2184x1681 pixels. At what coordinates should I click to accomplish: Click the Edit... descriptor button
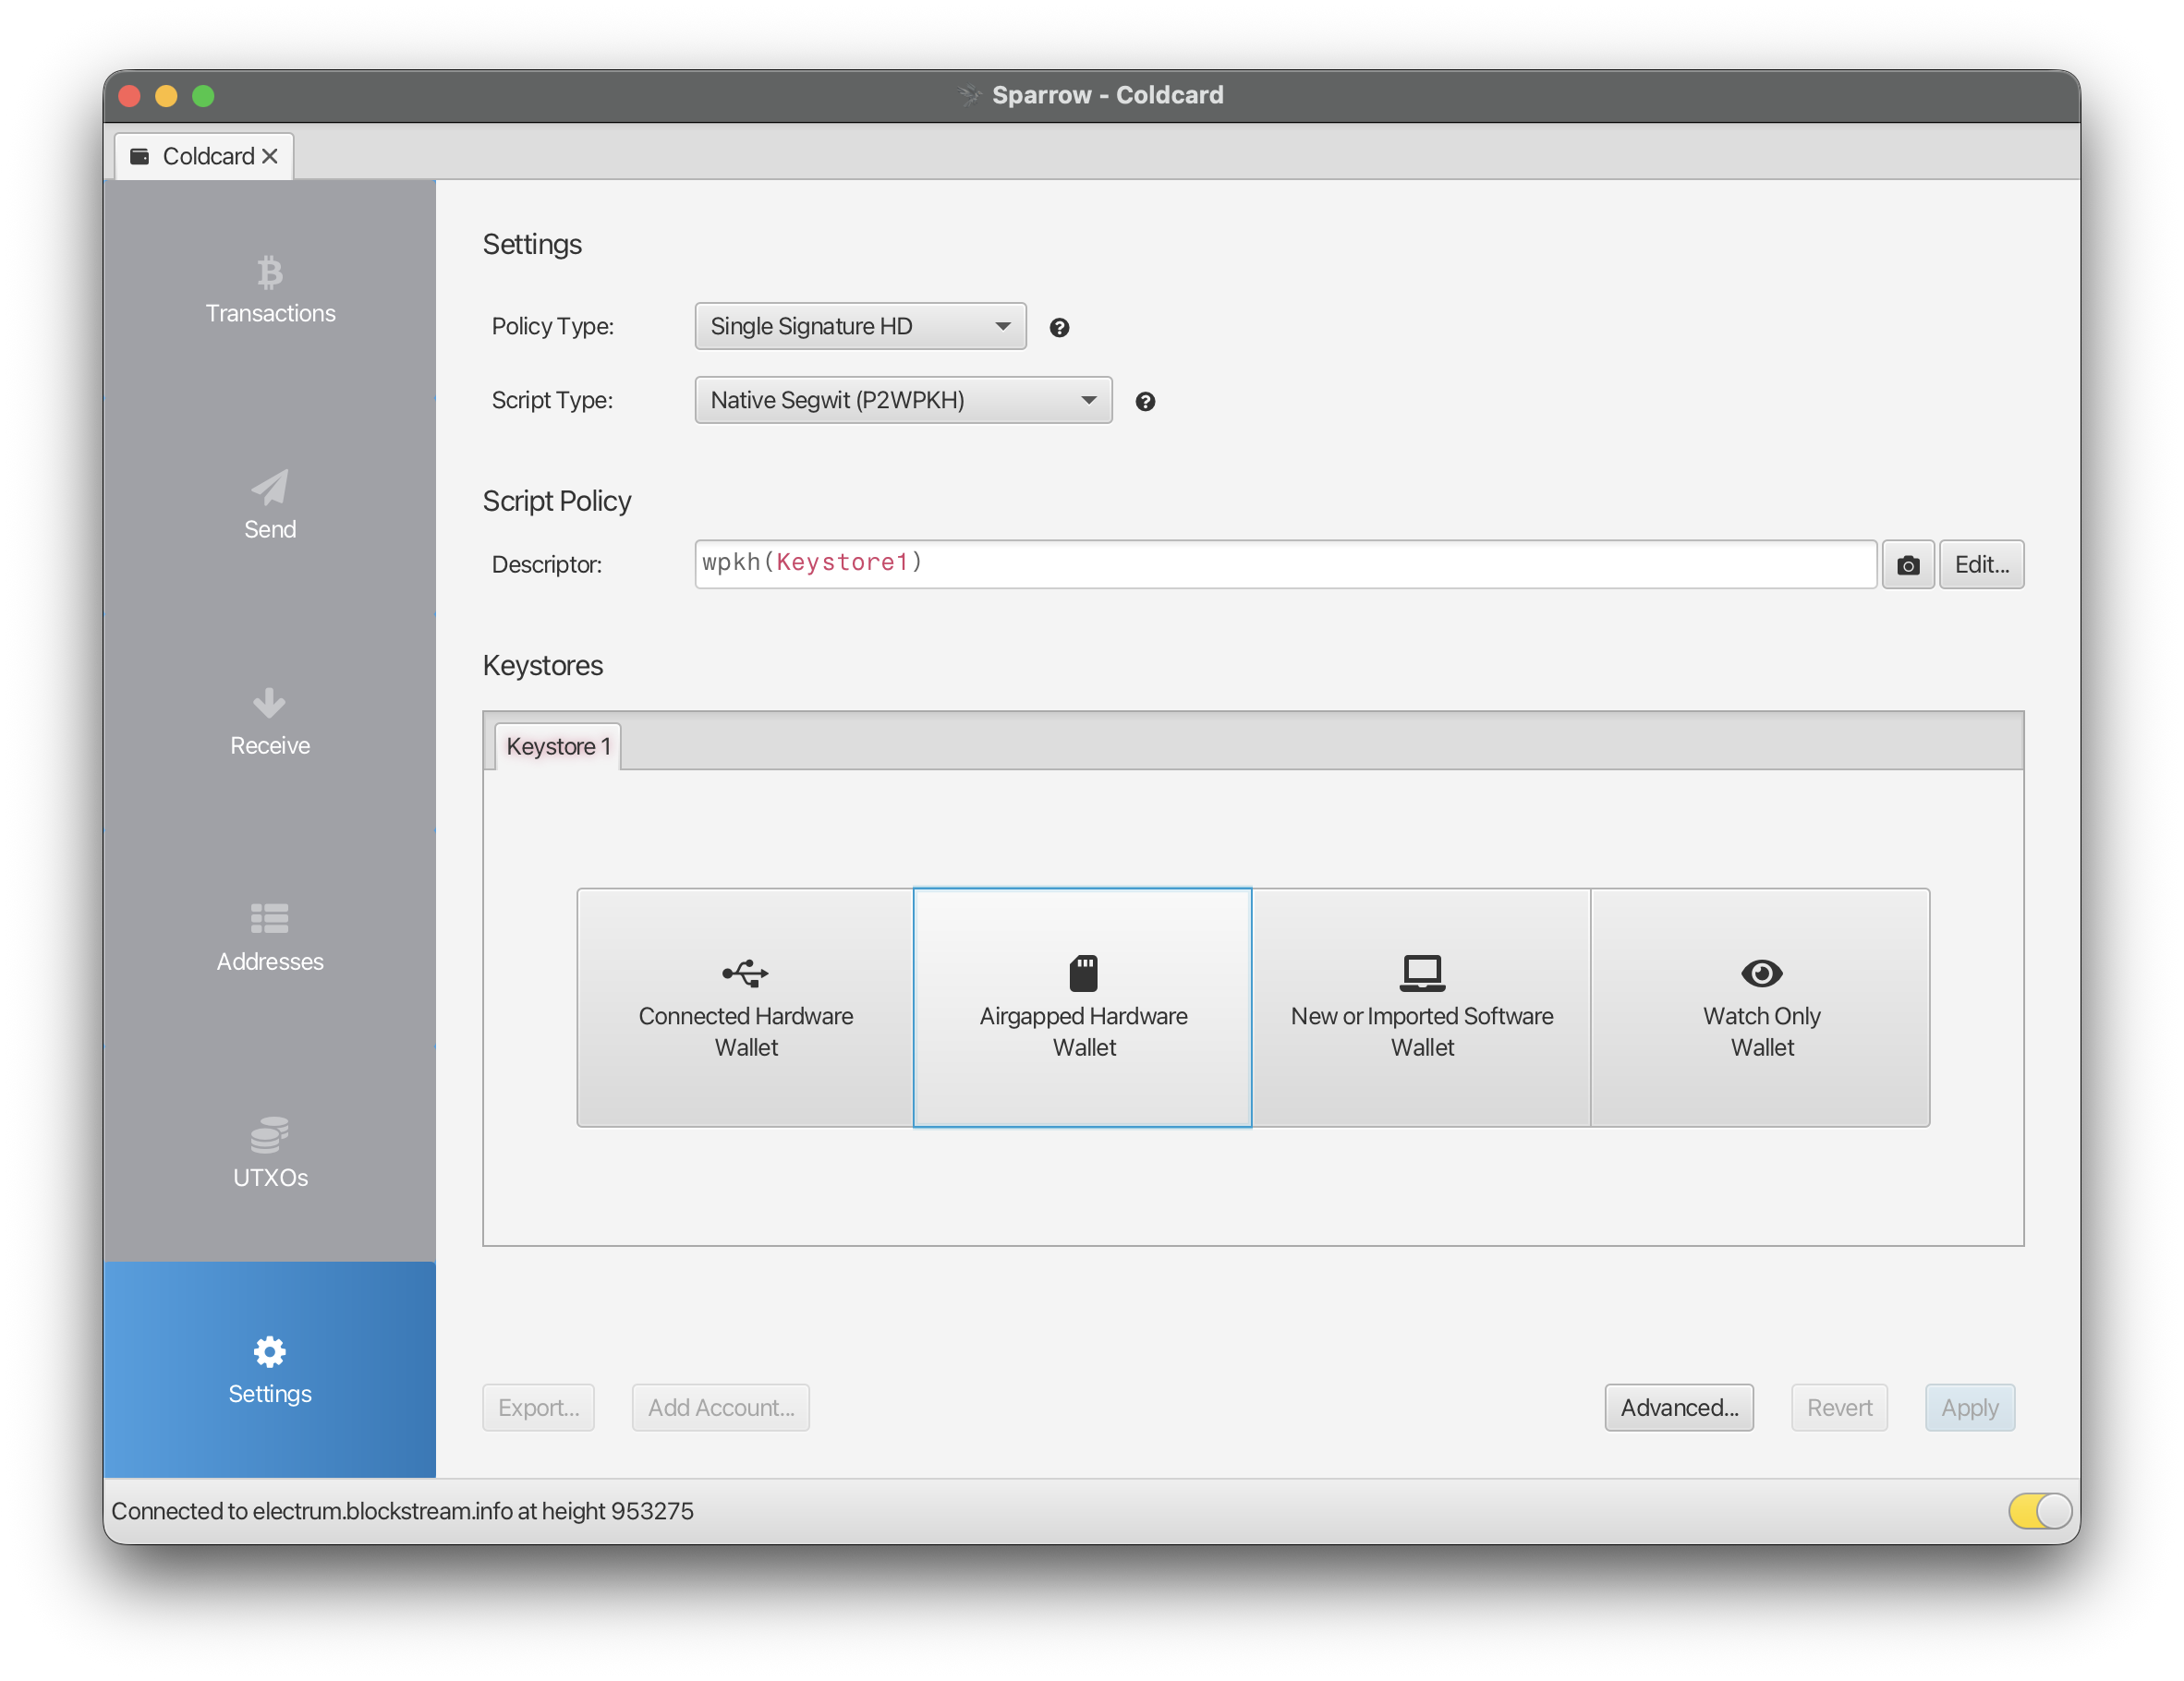point(1981,565)
